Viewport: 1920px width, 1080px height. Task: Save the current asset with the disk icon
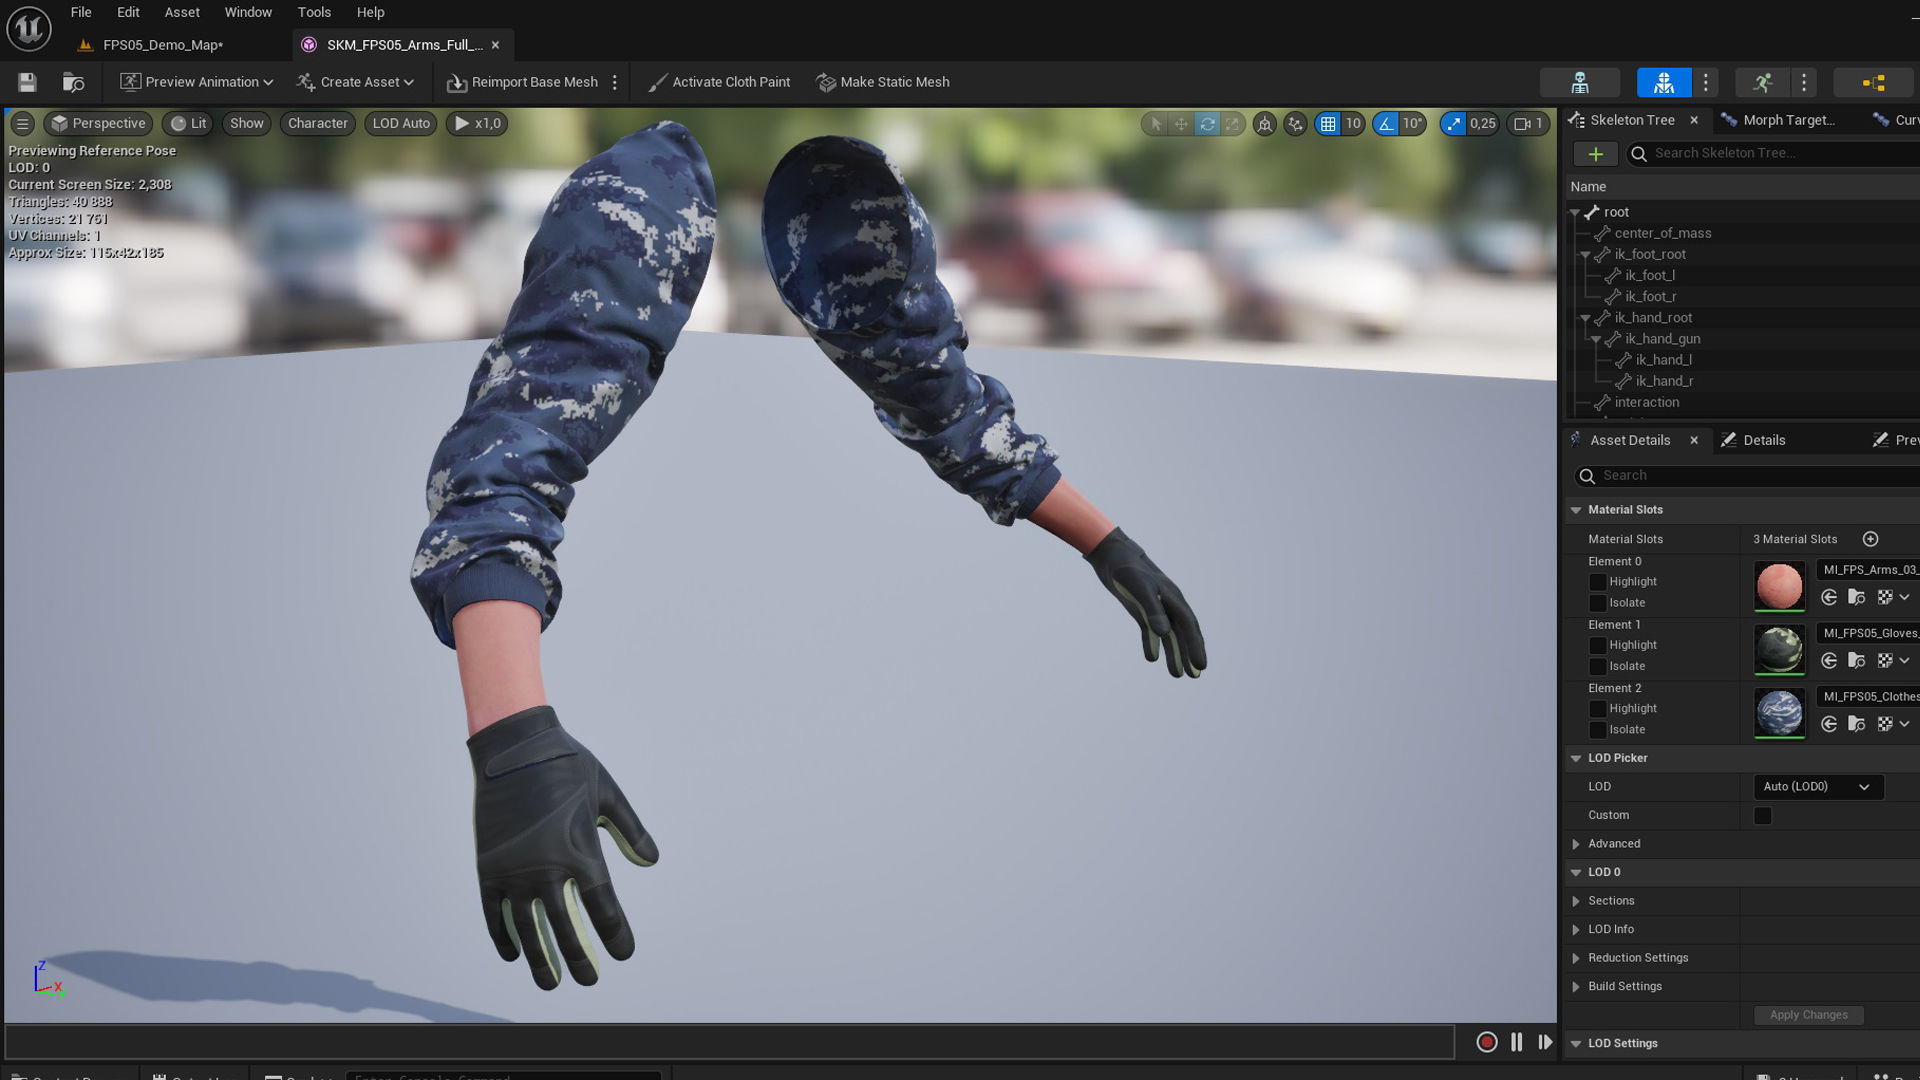click(x=27, y=82)
